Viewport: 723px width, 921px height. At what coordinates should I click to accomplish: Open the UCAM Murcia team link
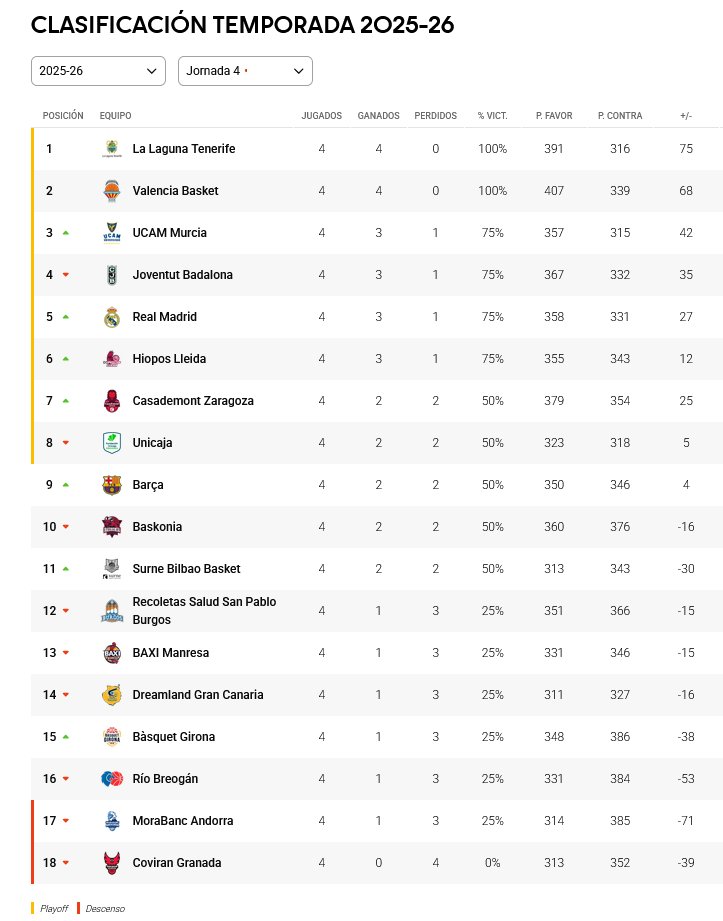[x=170, y=233]
